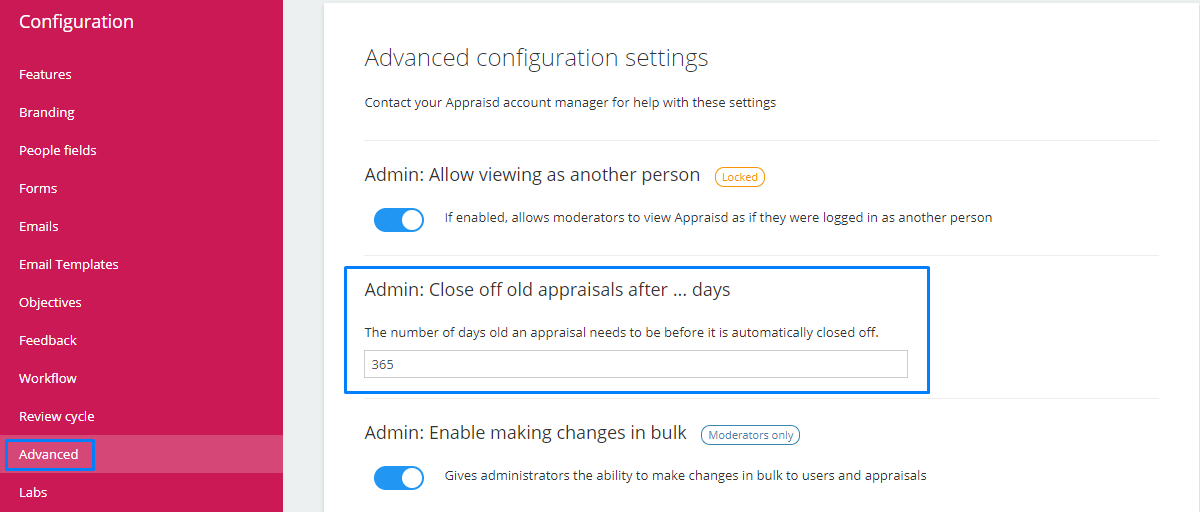This screenshot has width=1200, height=512.
Task: Go to Branding settings
Action: pyautogui.click(x=47, y=113)
